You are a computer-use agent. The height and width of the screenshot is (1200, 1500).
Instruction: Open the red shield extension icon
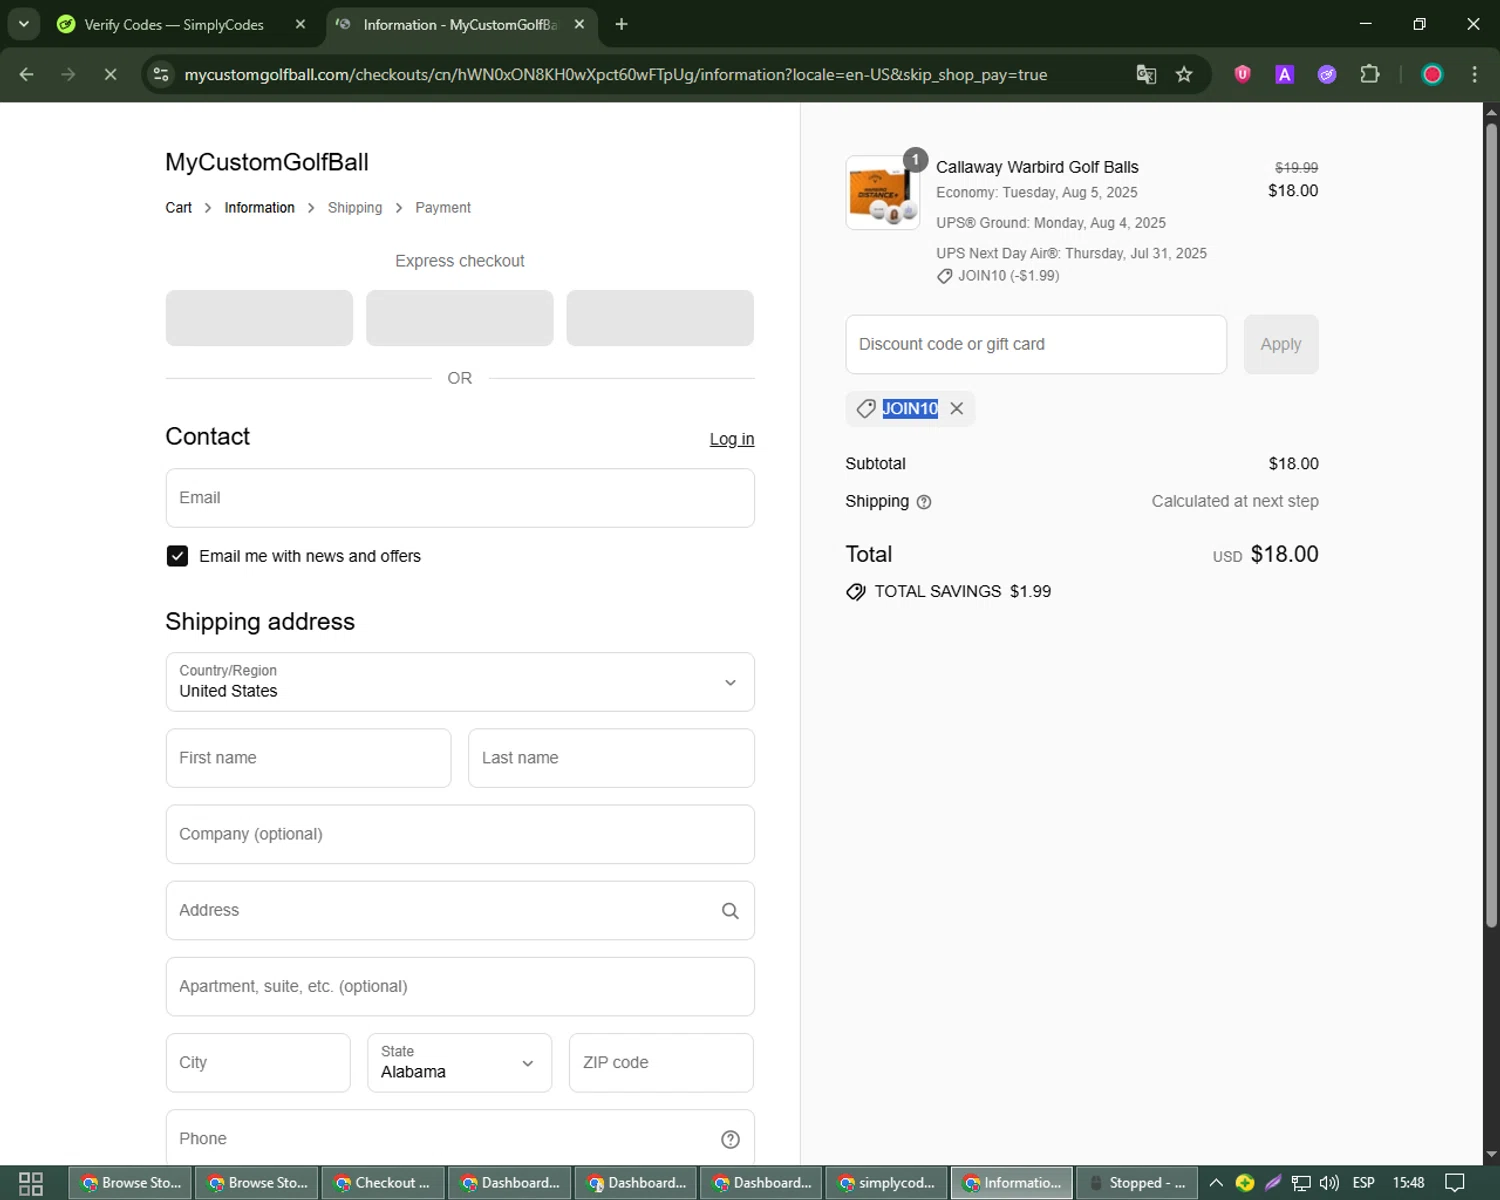point(1243,74)
